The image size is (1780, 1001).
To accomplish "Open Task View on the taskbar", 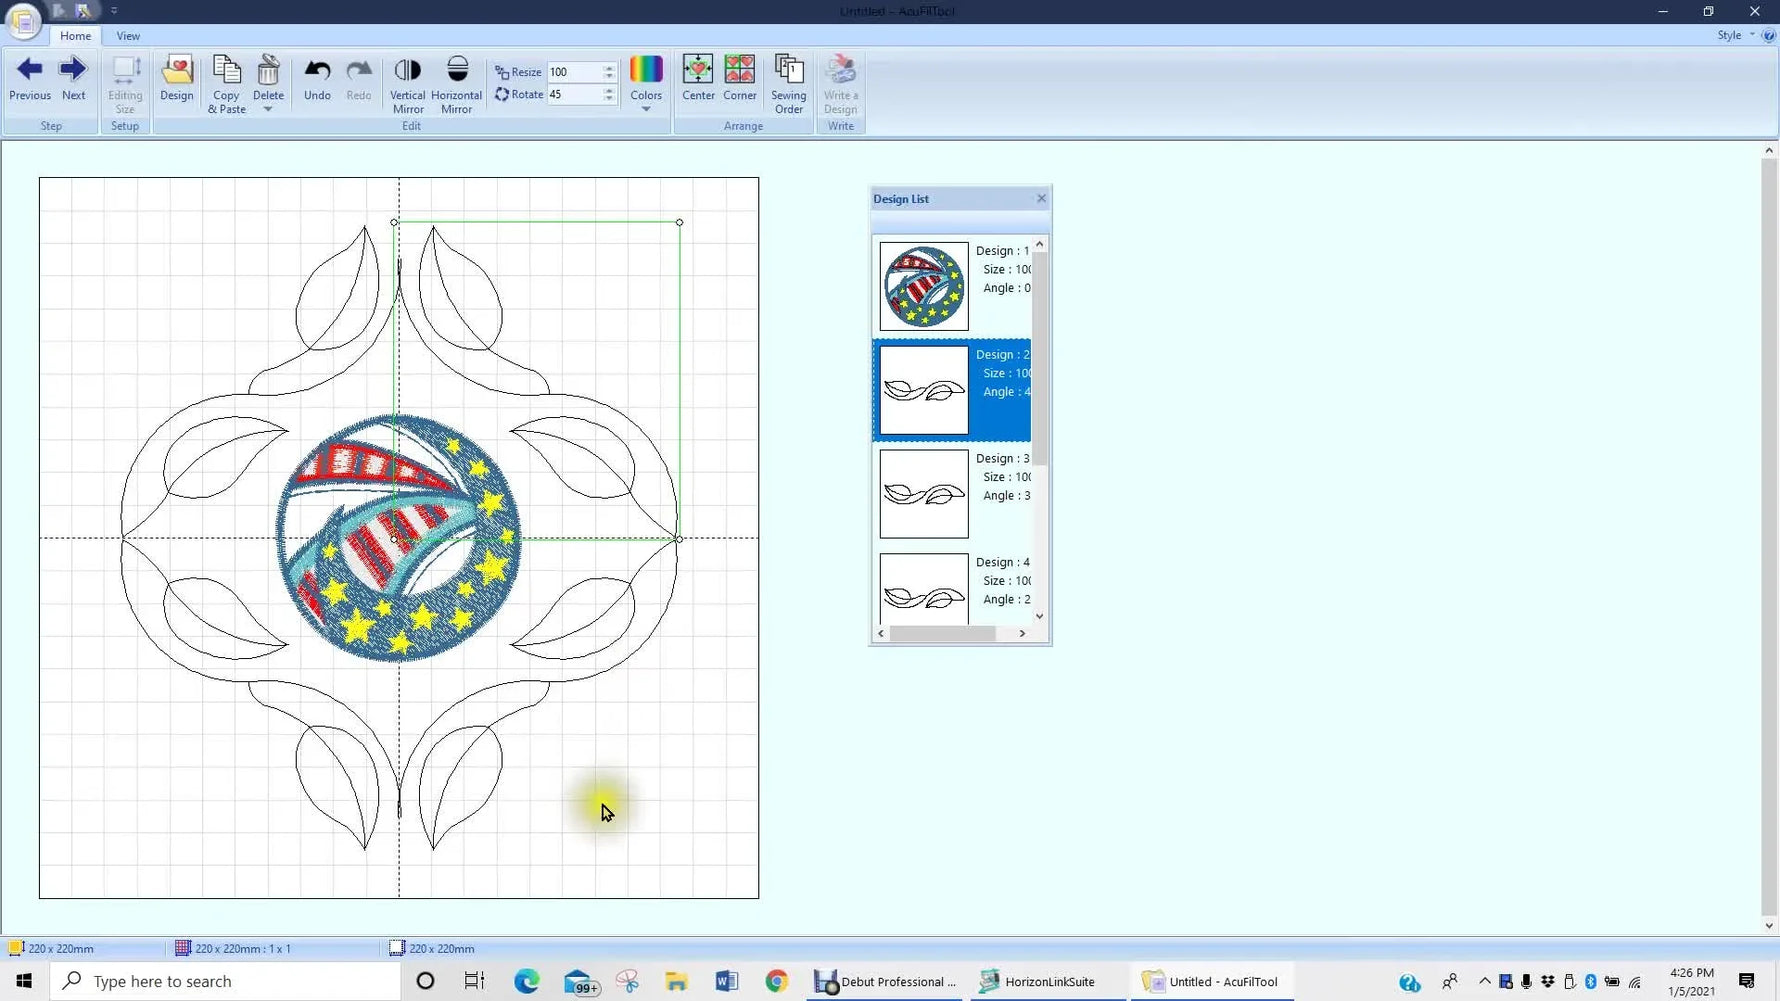I will (475, 981).
